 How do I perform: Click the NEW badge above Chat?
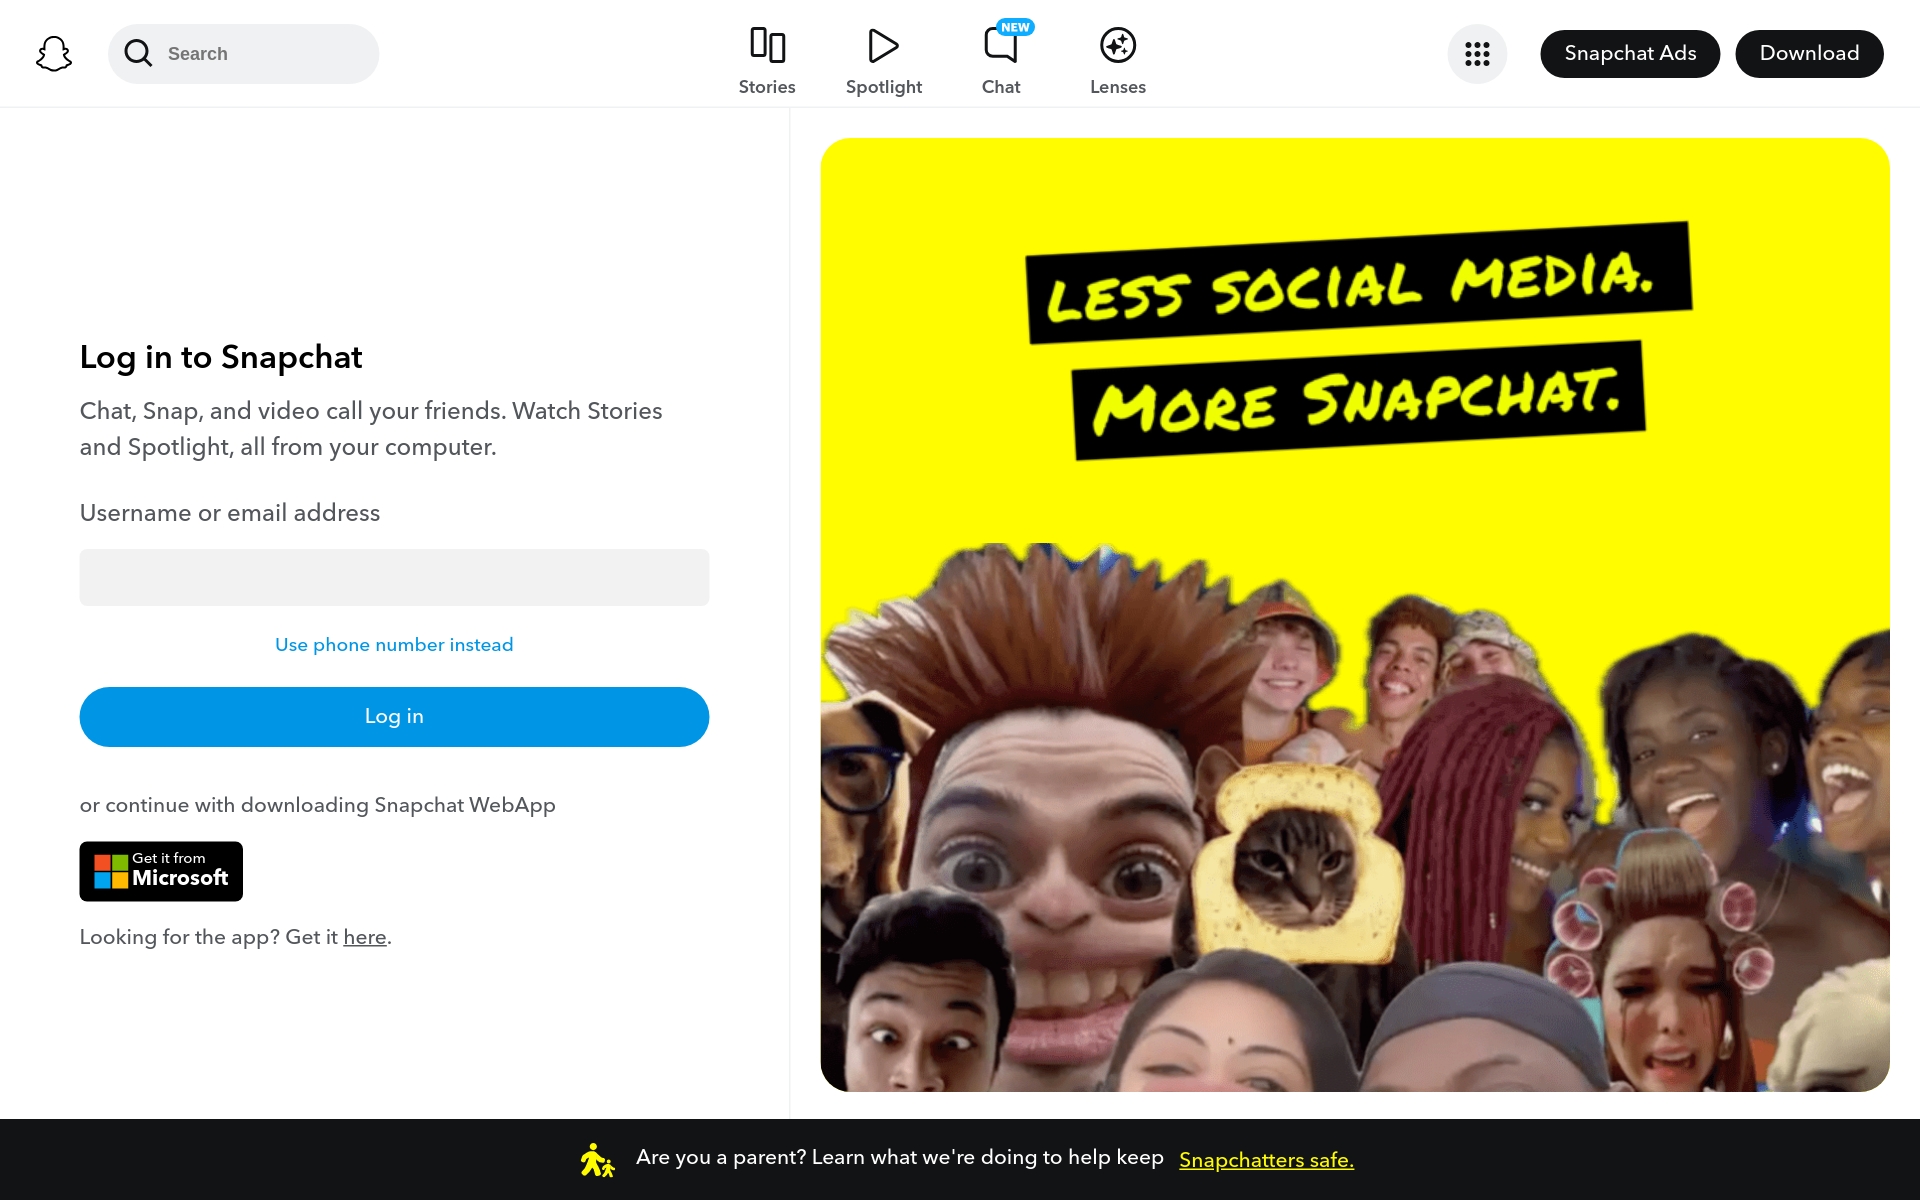1015,27
